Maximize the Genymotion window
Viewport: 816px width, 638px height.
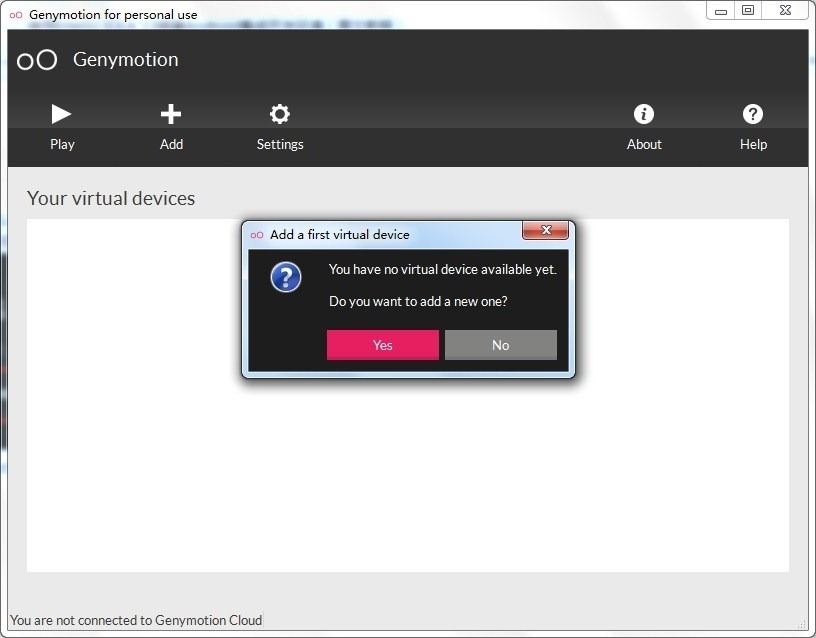tap(748, 10)
